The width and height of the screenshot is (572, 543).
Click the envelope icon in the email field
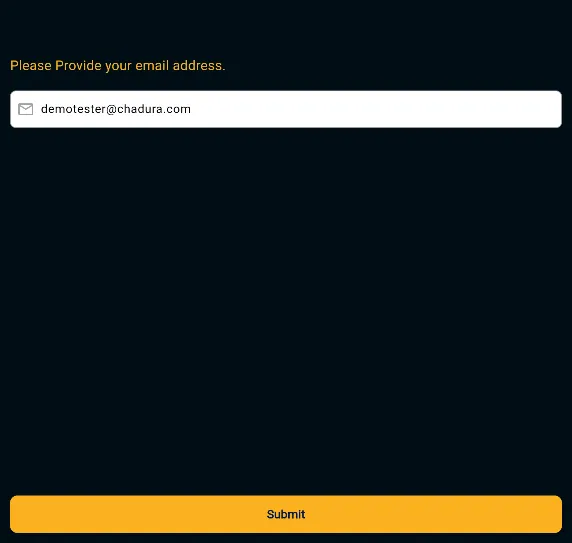[26, 109]
